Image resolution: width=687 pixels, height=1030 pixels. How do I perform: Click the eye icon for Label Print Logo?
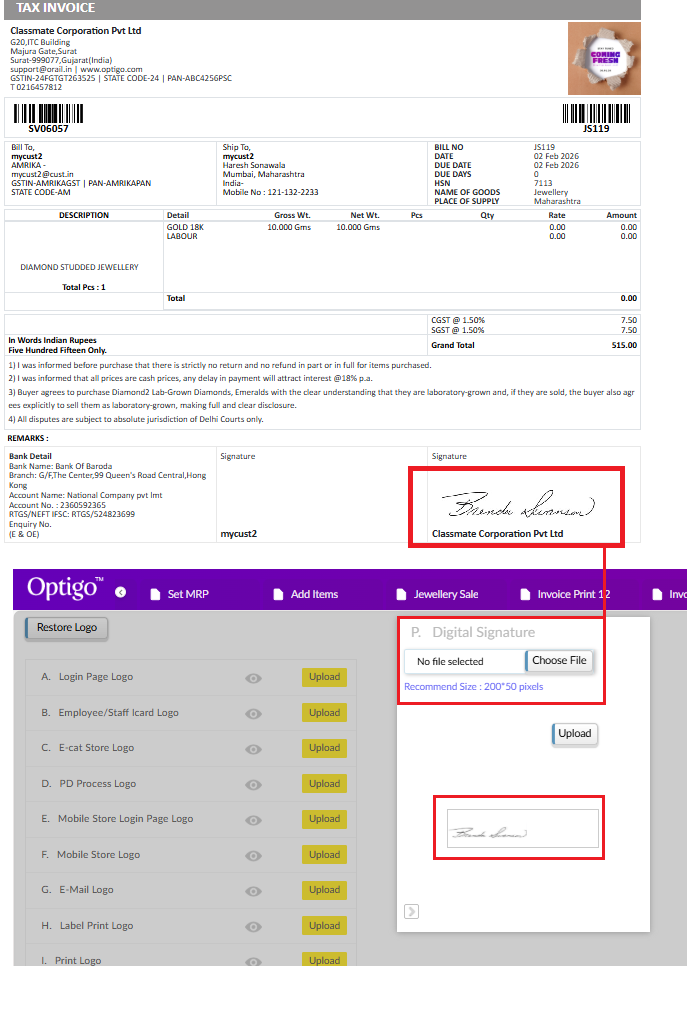click(x=254, y=927)
